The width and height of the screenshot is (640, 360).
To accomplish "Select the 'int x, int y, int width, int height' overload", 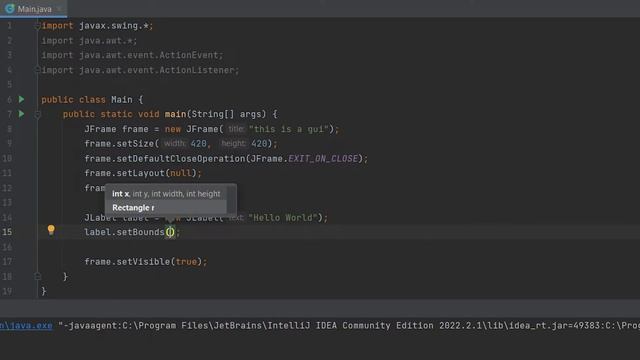I will point(166,194).
